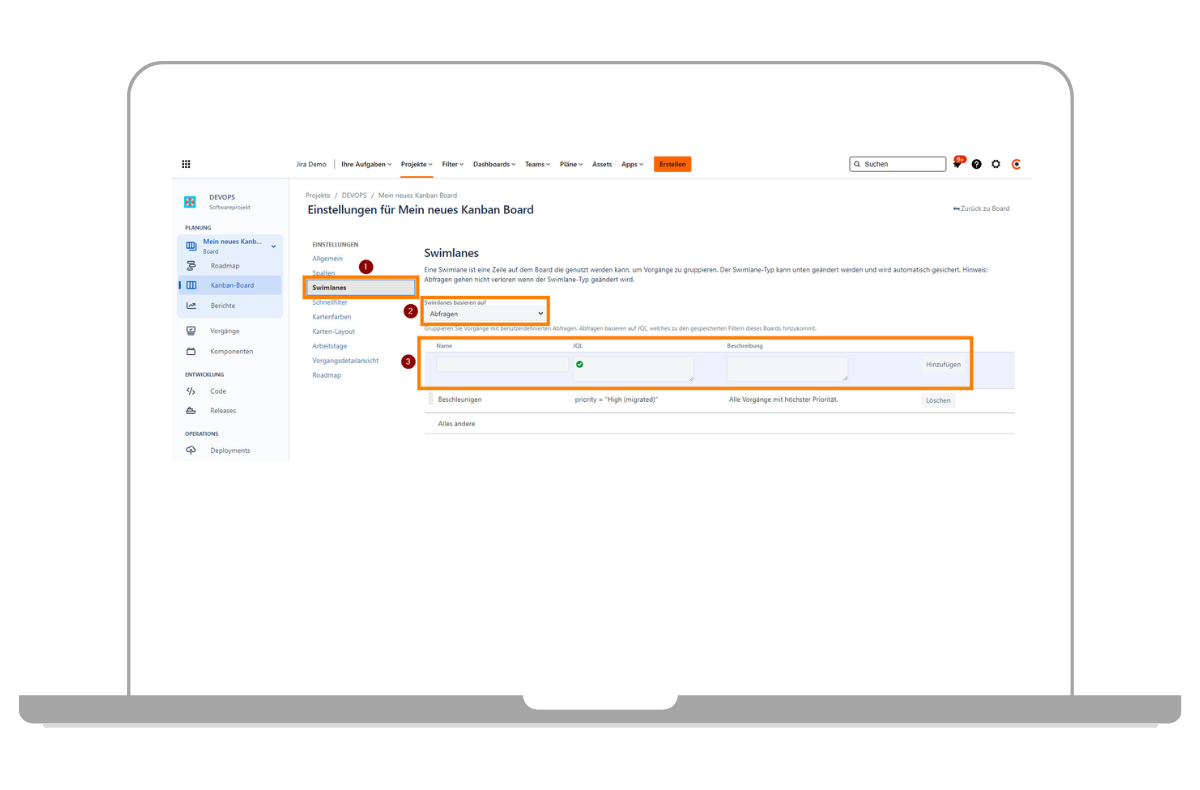
Task: Click the notifications bell with 9+ badge
Action: click(x=957, y=164)
